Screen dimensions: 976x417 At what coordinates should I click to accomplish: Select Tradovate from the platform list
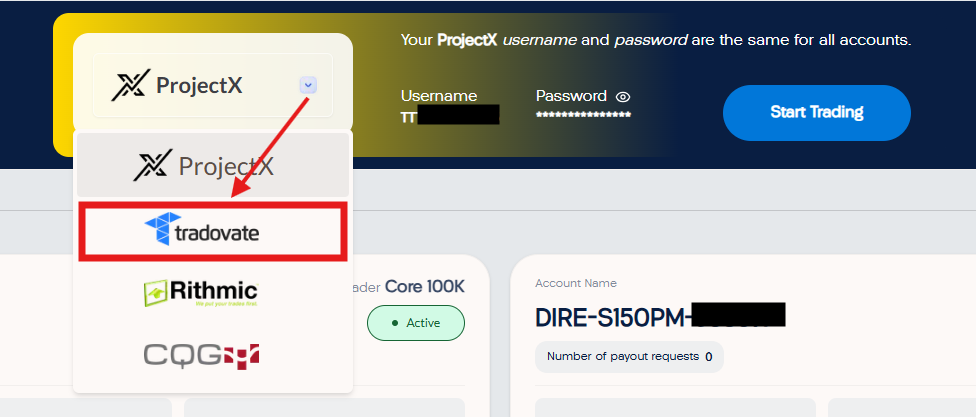tap(213, 232)
